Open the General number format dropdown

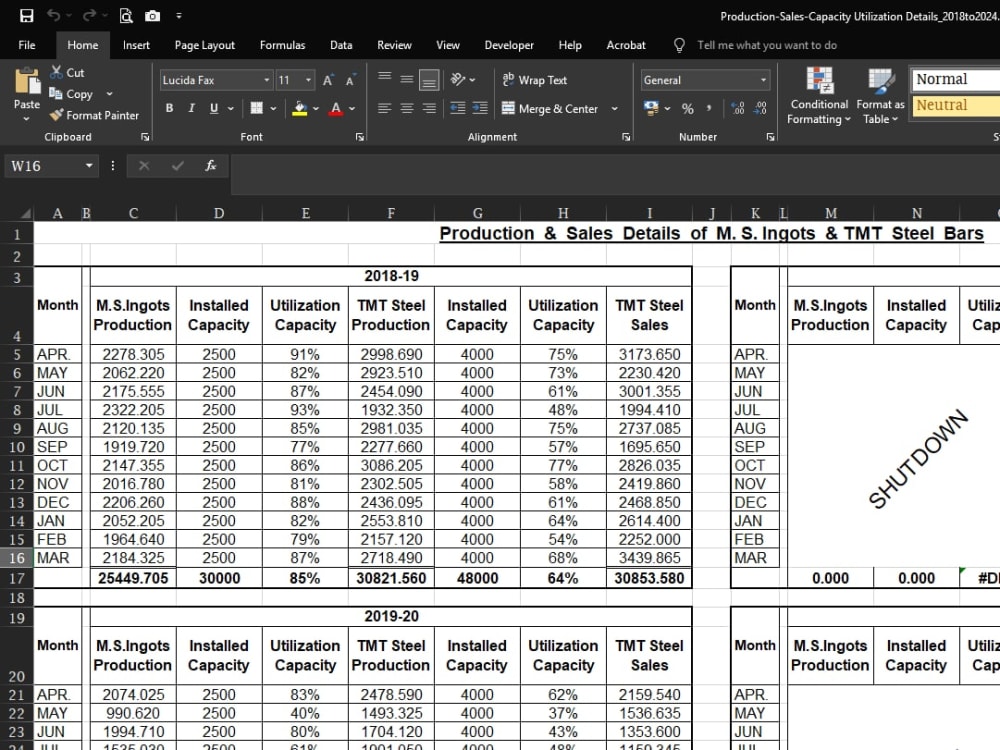click(763, 80)
